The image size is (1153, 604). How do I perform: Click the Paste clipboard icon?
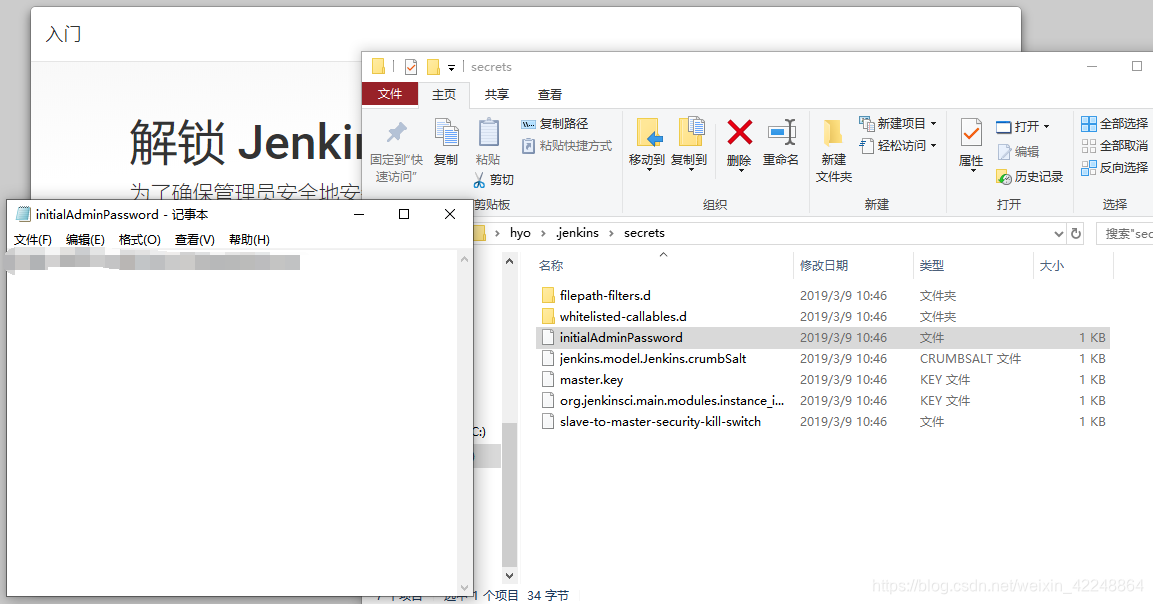[x=488, y=133]
